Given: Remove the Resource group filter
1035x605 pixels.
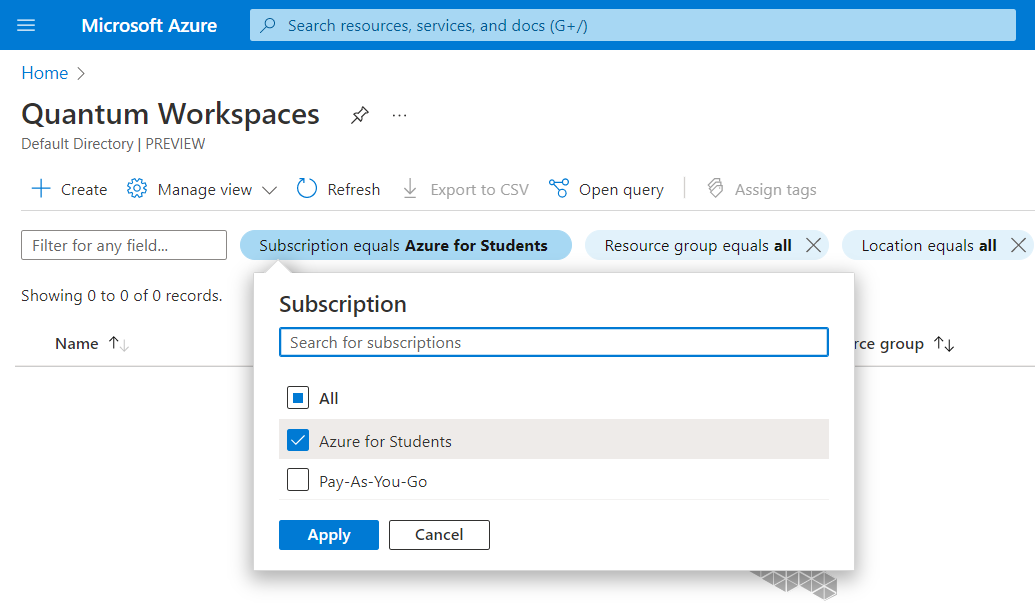Looking at the screenshot, I should [813, 246].
